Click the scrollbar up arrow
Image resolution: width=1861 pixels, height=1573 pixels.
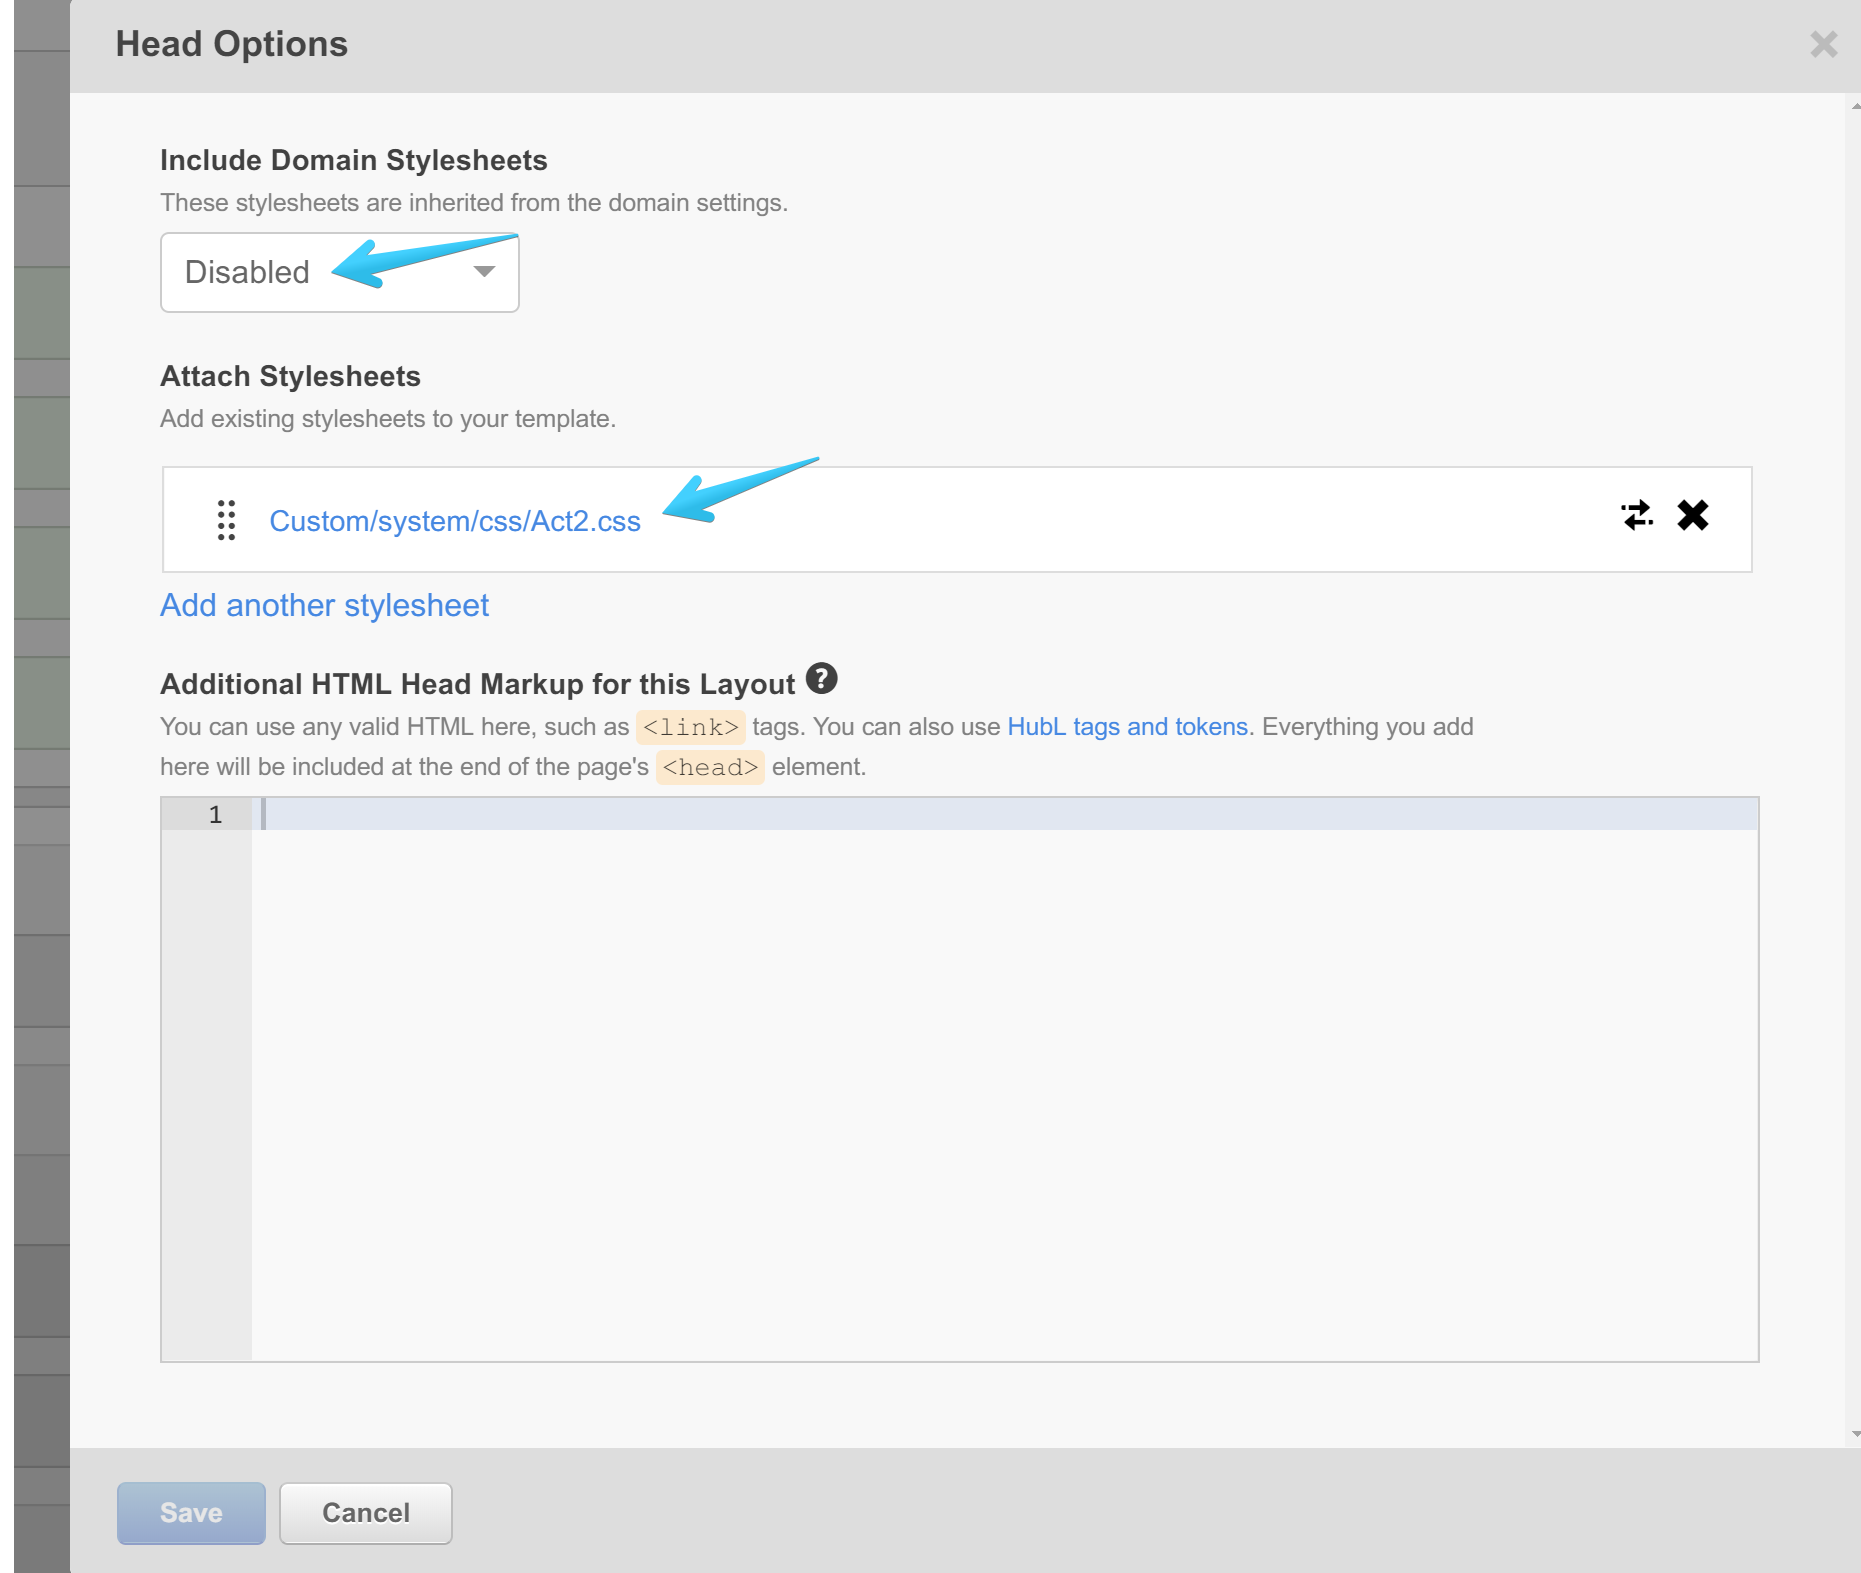pyautogui.click(x=1855, y=105)
